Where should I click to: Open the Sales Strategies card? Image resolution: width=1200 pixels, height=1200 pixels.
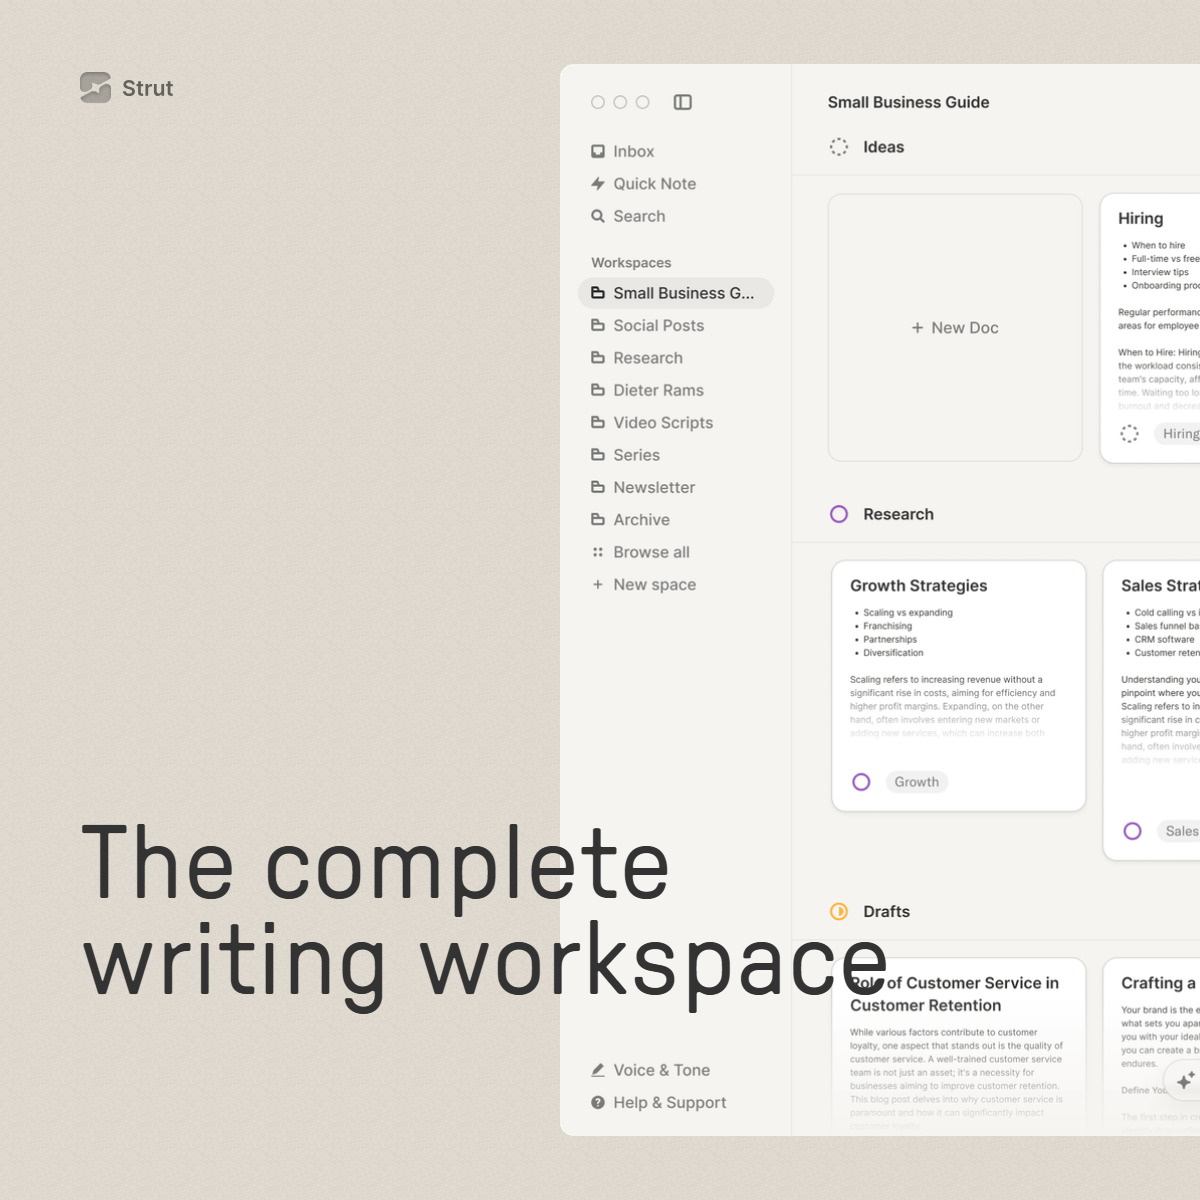tap(1152, 710)
